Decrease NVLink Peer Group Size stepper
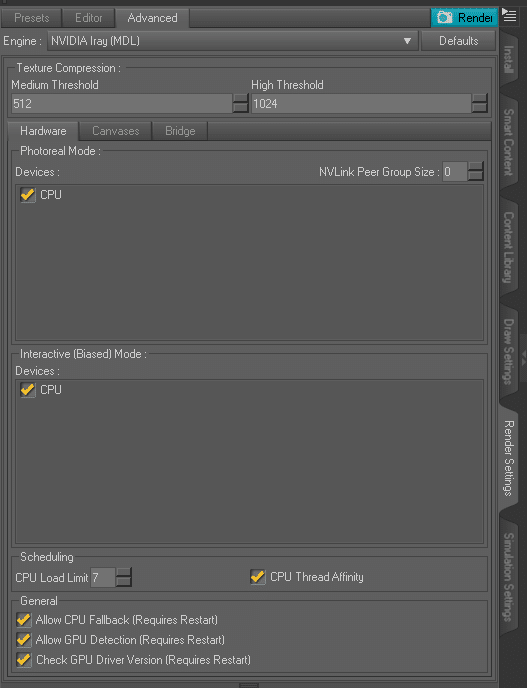 [x=476, y=176]
